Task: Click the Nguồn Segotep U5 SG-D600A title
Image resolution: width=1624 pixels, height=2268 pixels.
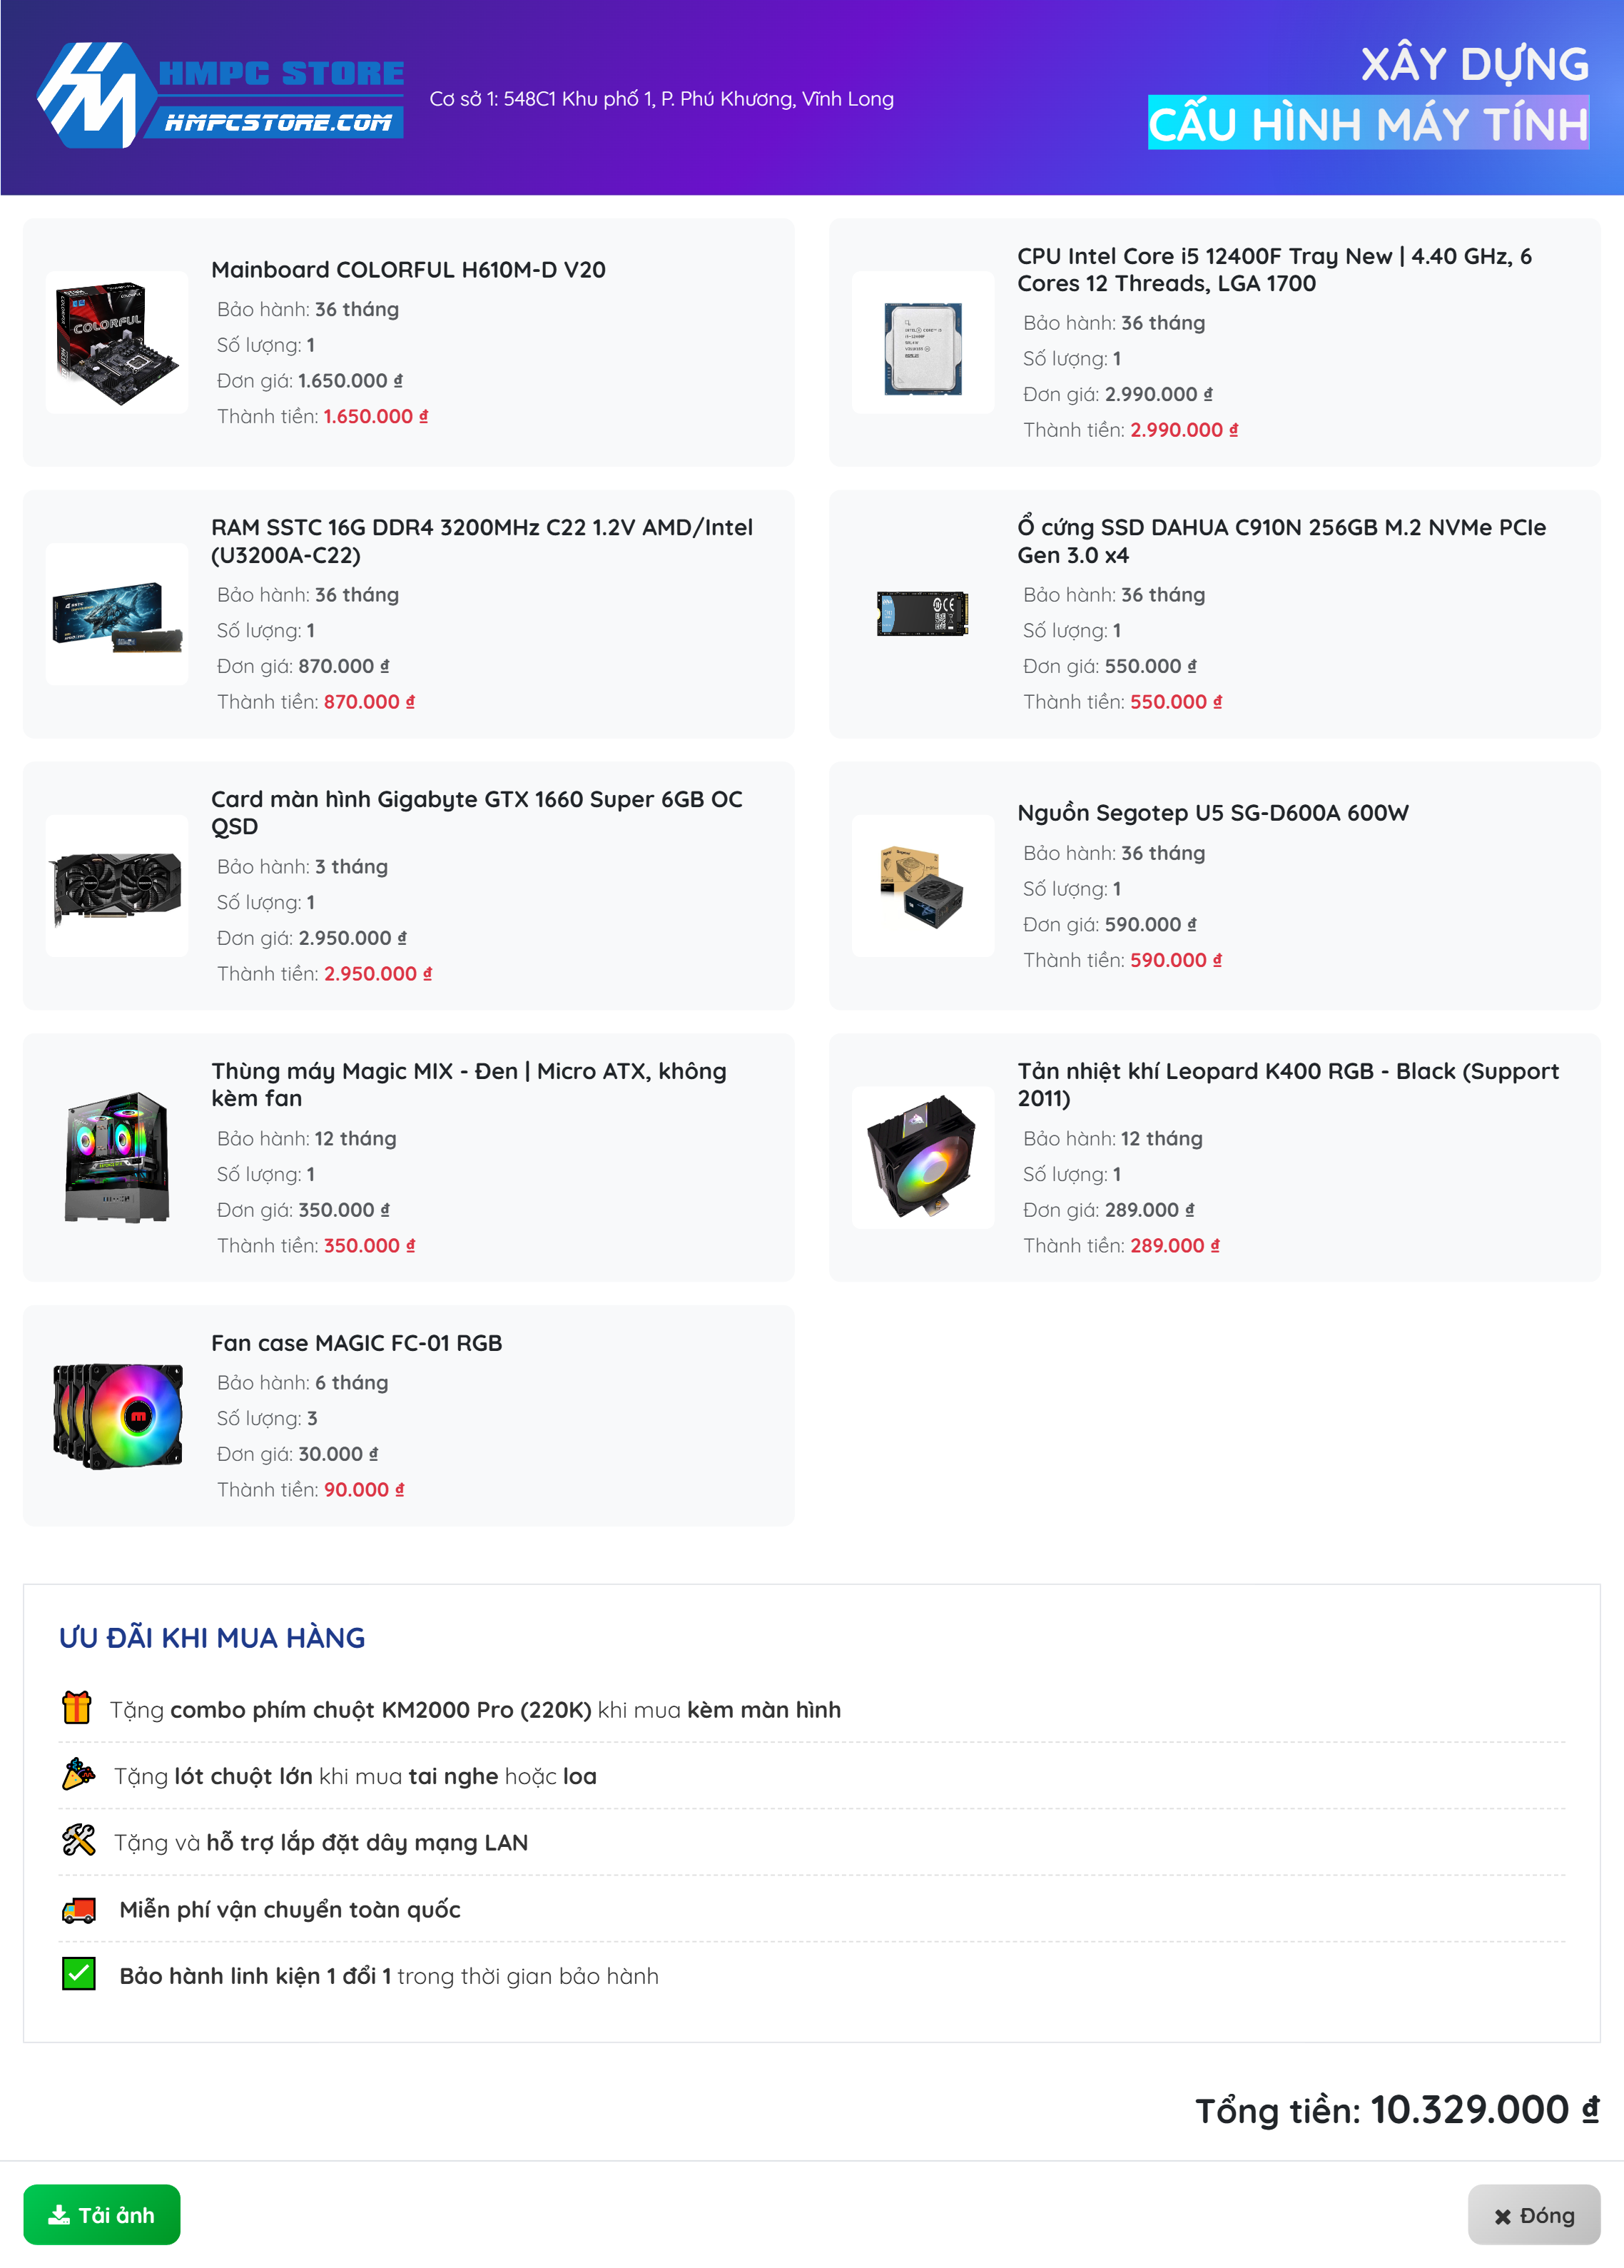Action: pyautogui.click(x=1213, y=813)
